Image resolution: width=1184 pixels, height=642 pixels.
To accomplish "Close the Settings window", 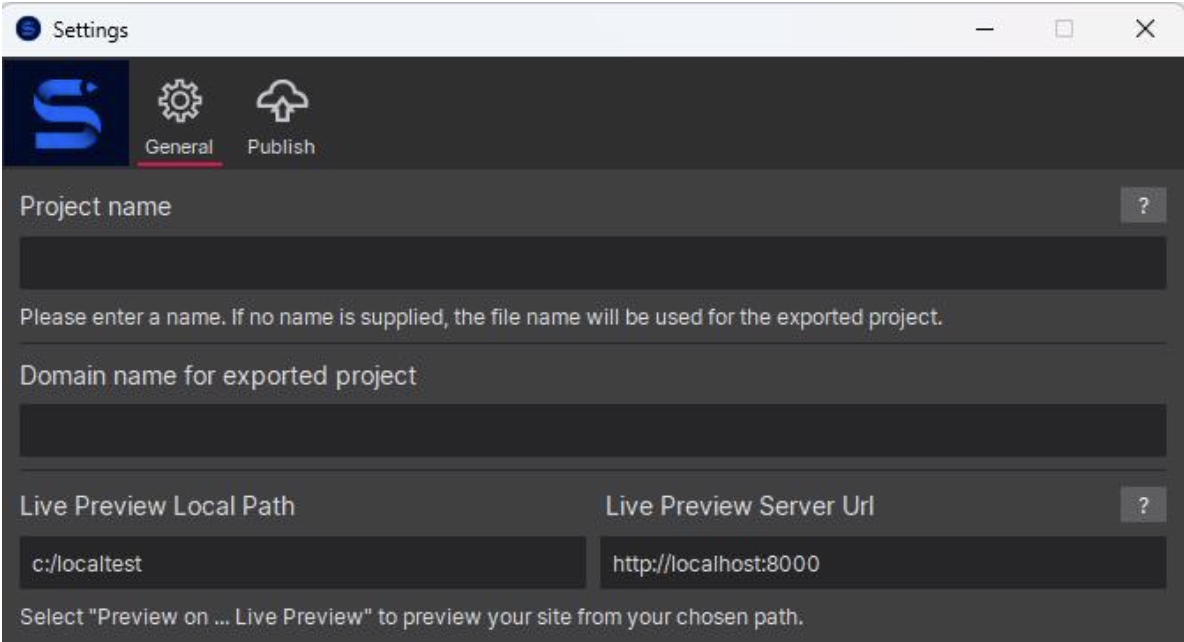I will point(1146,30).
